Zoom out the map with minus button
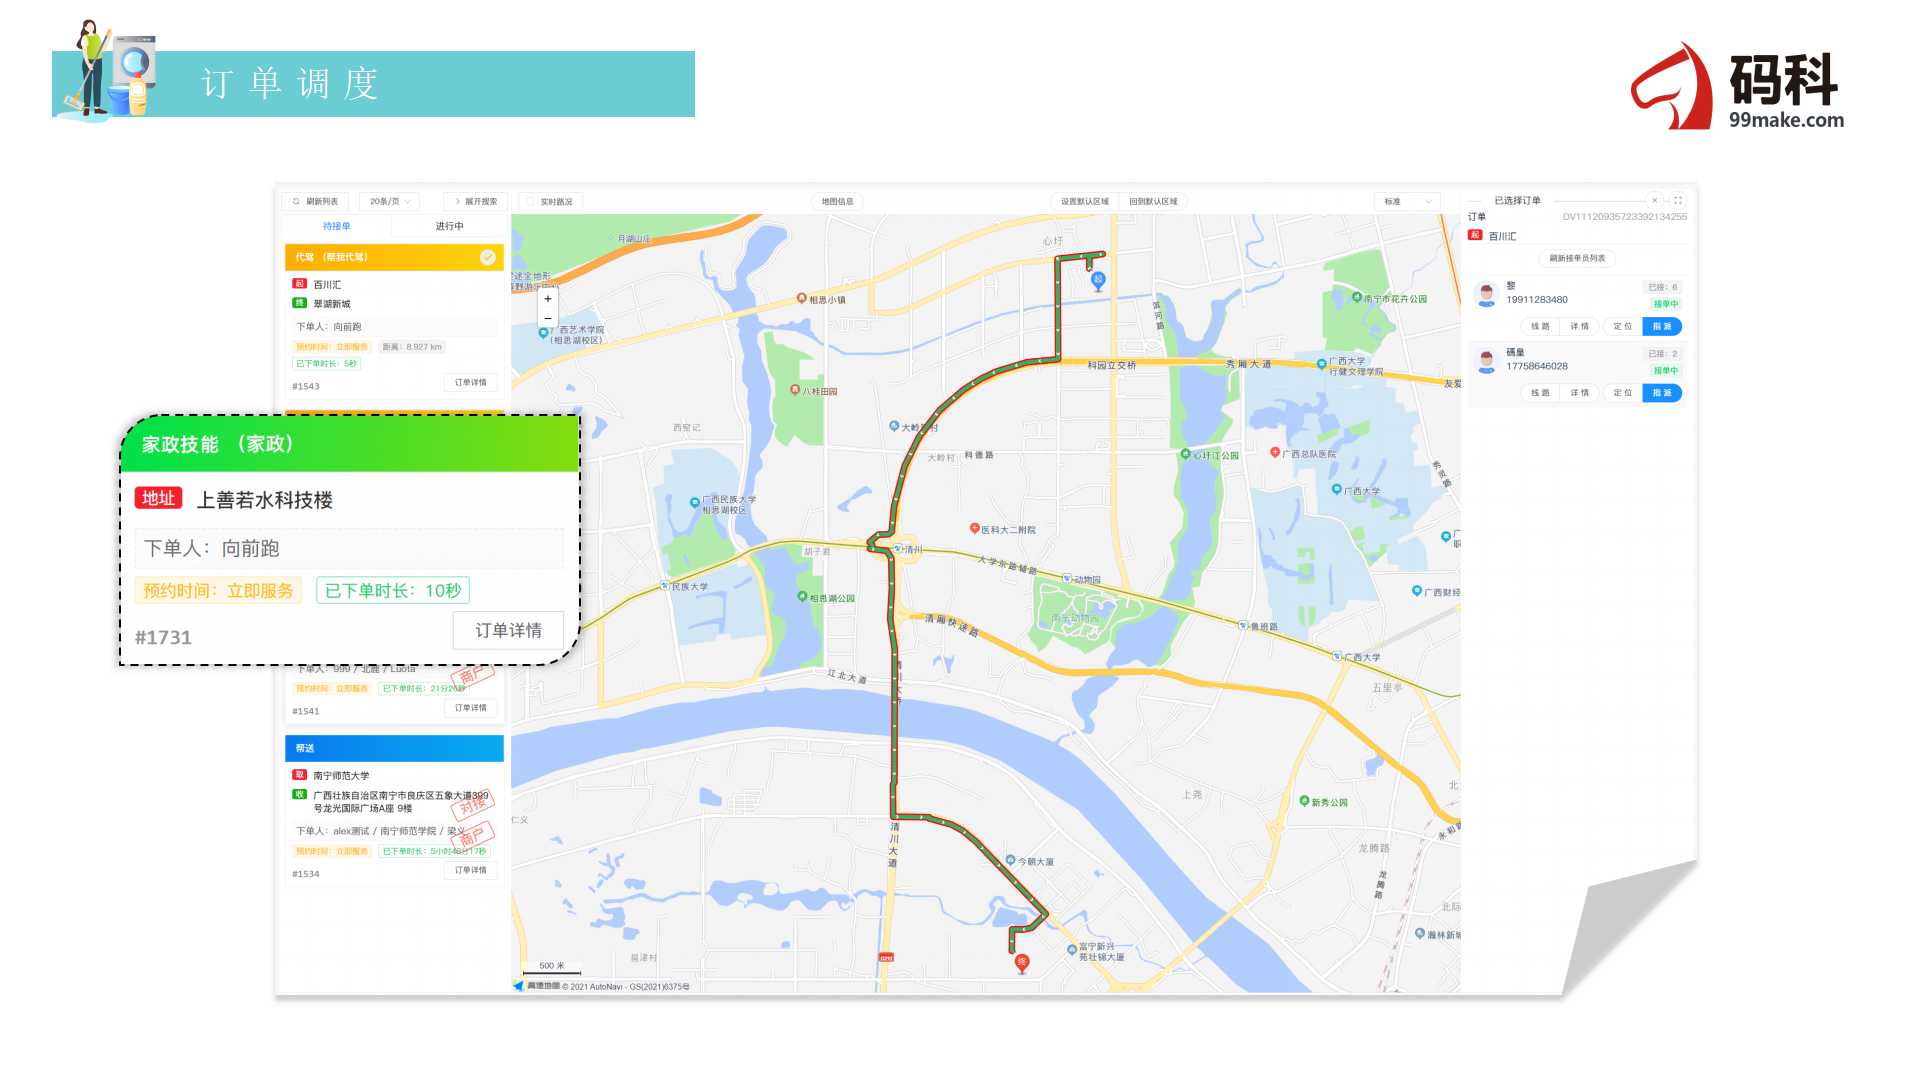This screenshot has width=1920, height=1080. 547,318
